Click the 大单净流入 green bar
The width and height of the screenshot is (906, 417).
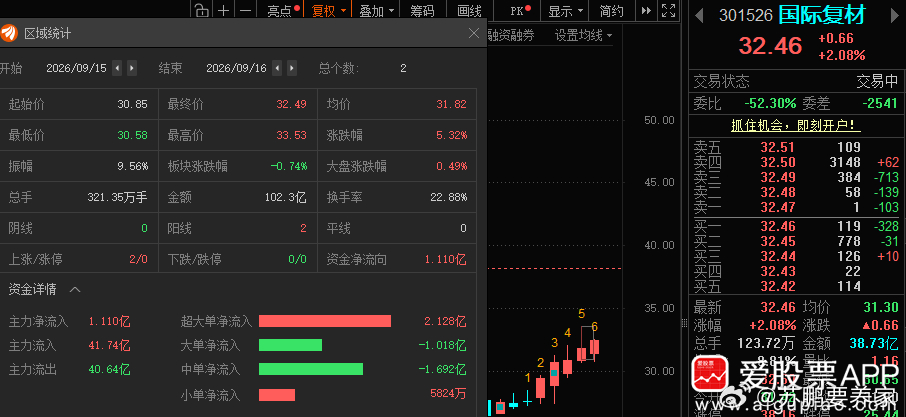(290, 345)
